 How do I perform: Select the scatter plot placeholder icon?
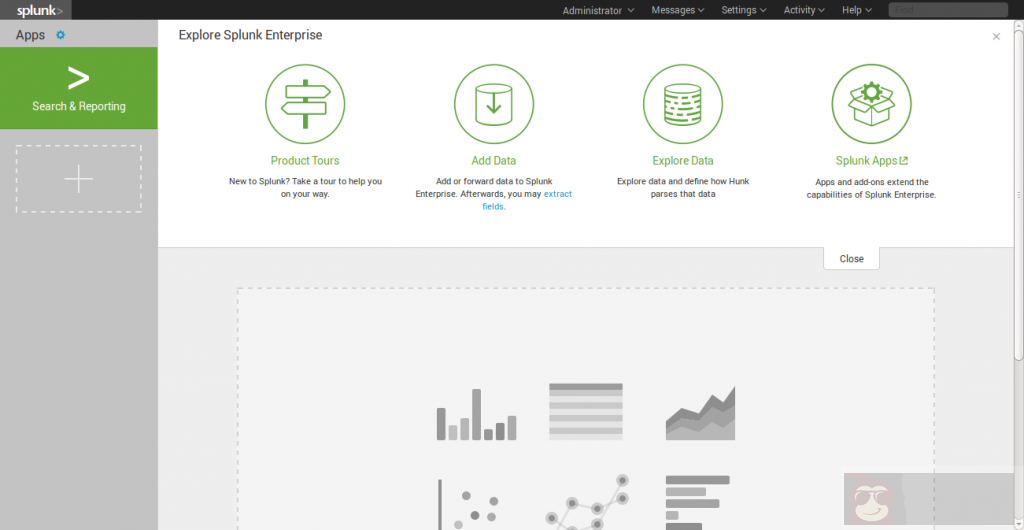point(469,504)
